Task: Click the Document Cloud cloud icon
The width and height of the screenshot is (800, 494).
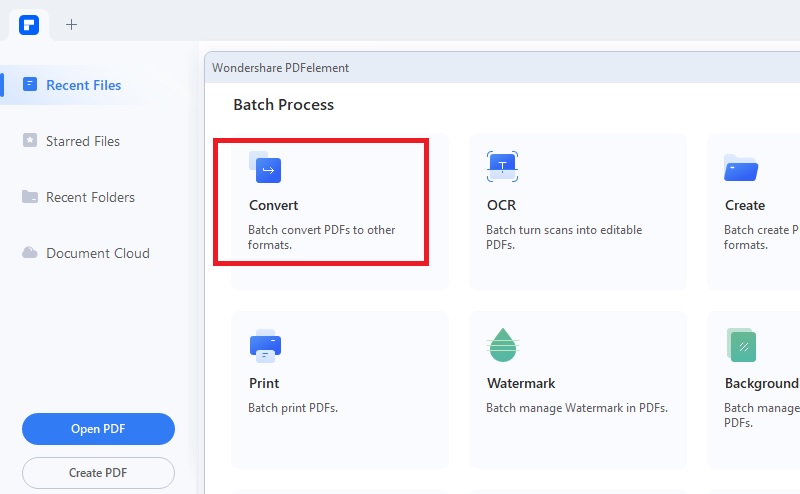Action: pyautogui.click(x=30, y=253)
